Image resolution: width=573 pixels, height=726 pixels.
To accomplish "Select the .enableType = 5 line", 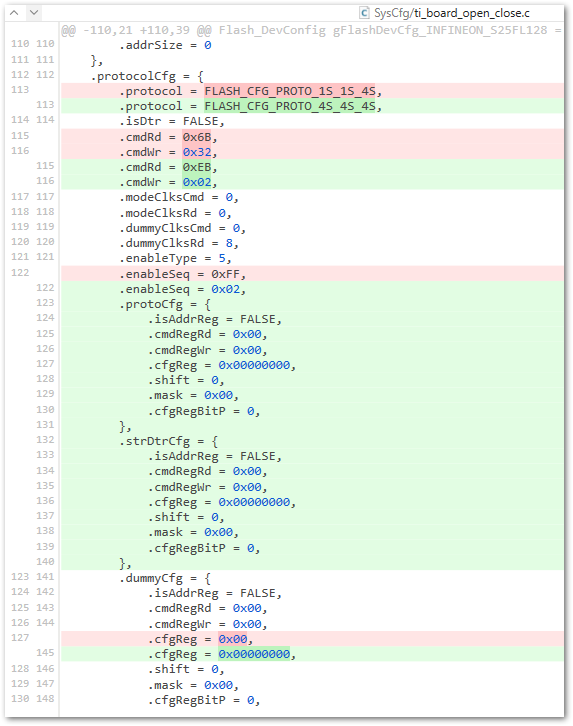I will coord(175,258).
